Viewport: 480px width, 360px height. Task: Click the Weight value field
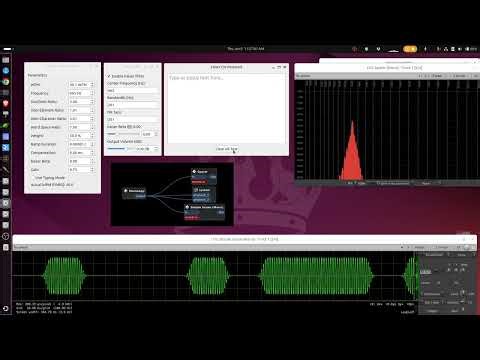(x=79, y=136)
